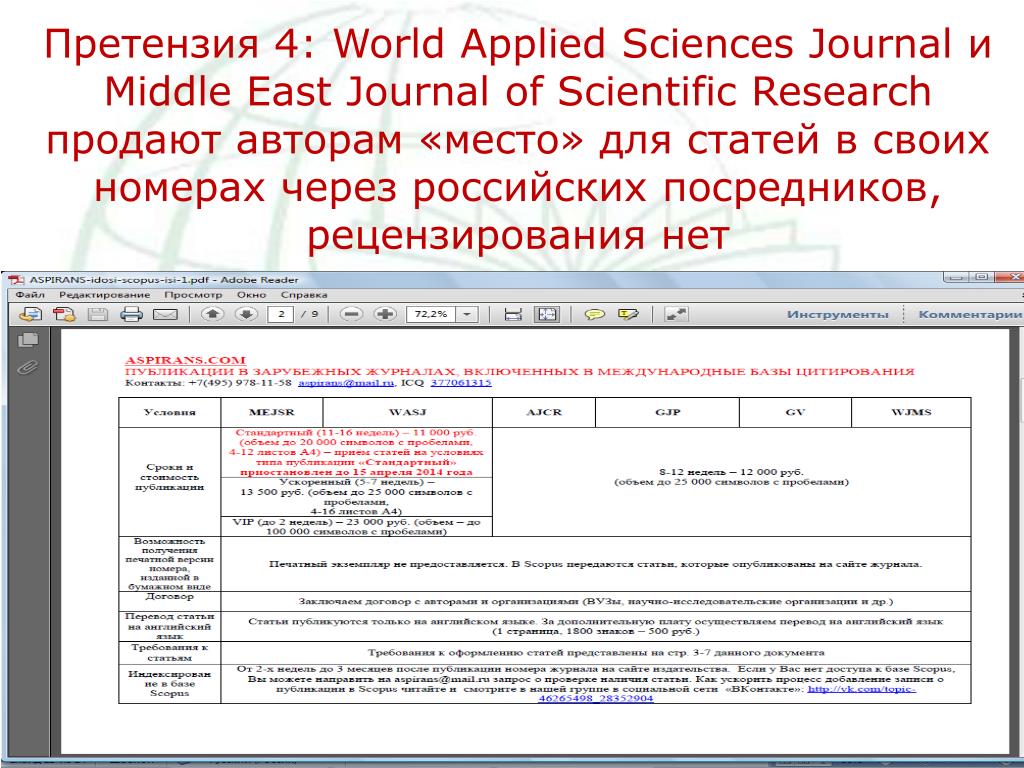Click the Условия header cell
The image size is (1024, 768).
[170, 412]
